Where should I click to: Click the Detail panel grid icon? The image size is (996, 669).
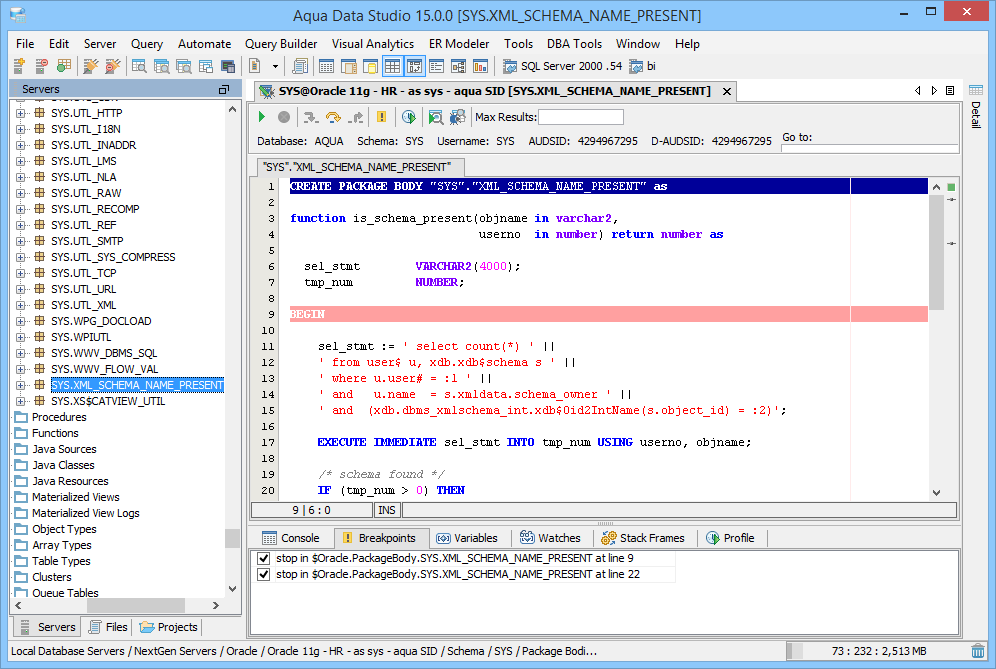976,90
